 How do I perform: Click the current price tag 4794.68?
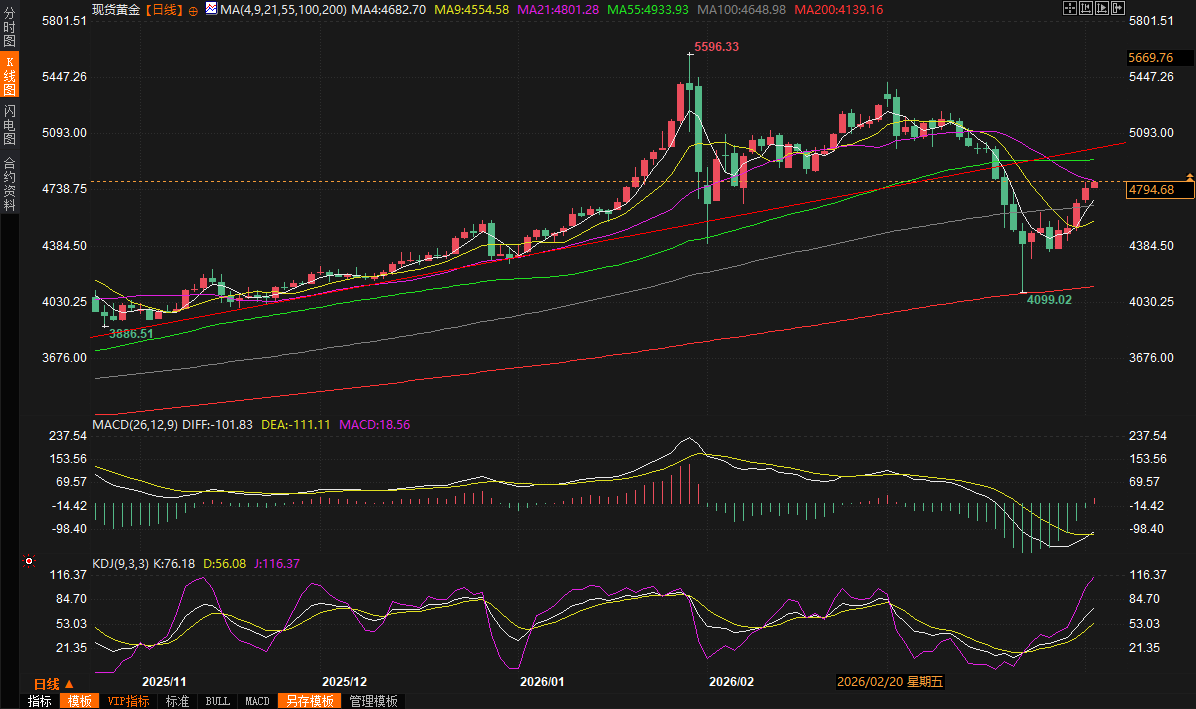pyautogui.click(x=1160, y=190)
